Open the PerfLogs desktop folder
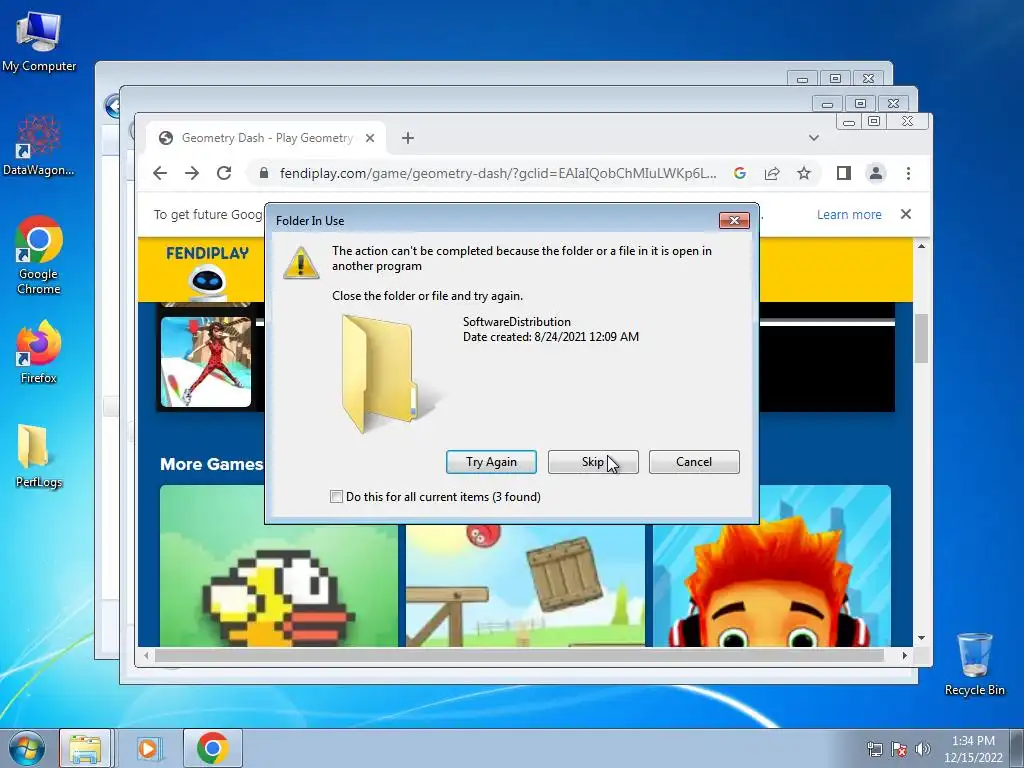The width and height of the screenshot is (1024, 768). pos(39,456)
